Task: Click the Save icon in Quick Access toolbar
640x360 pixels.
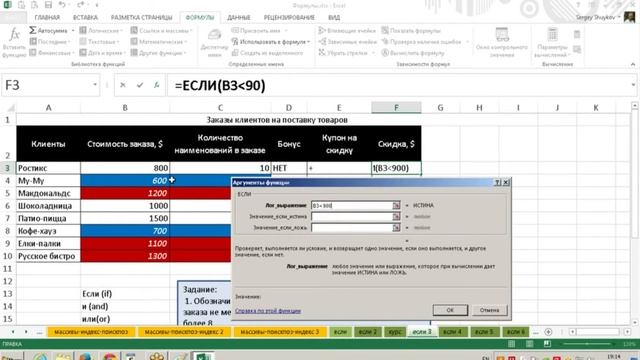Action: pyautogui.click(x=48, y=5)
